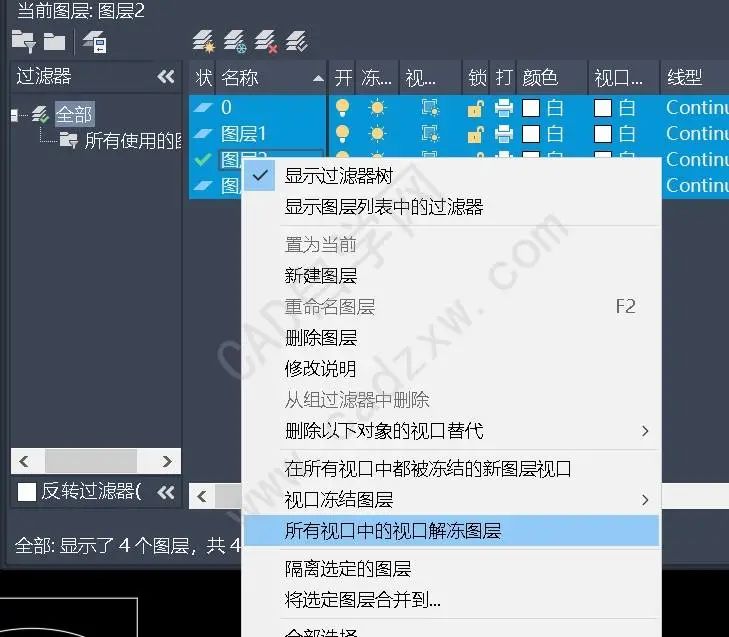This screenshot has height=637, width=729.
Task: Click Continu linetype of layer 0
Action: (697, 108)
